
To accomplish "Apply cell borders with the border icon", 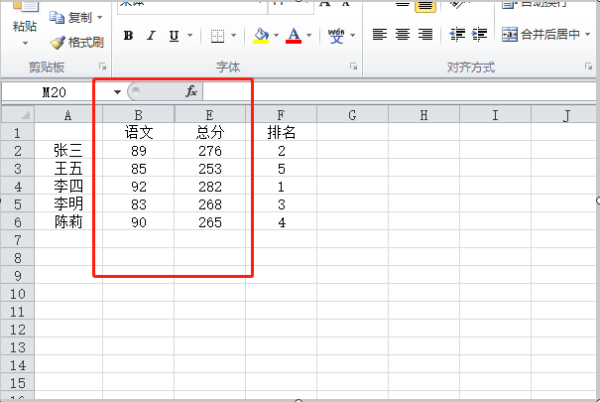I will 217,36.
